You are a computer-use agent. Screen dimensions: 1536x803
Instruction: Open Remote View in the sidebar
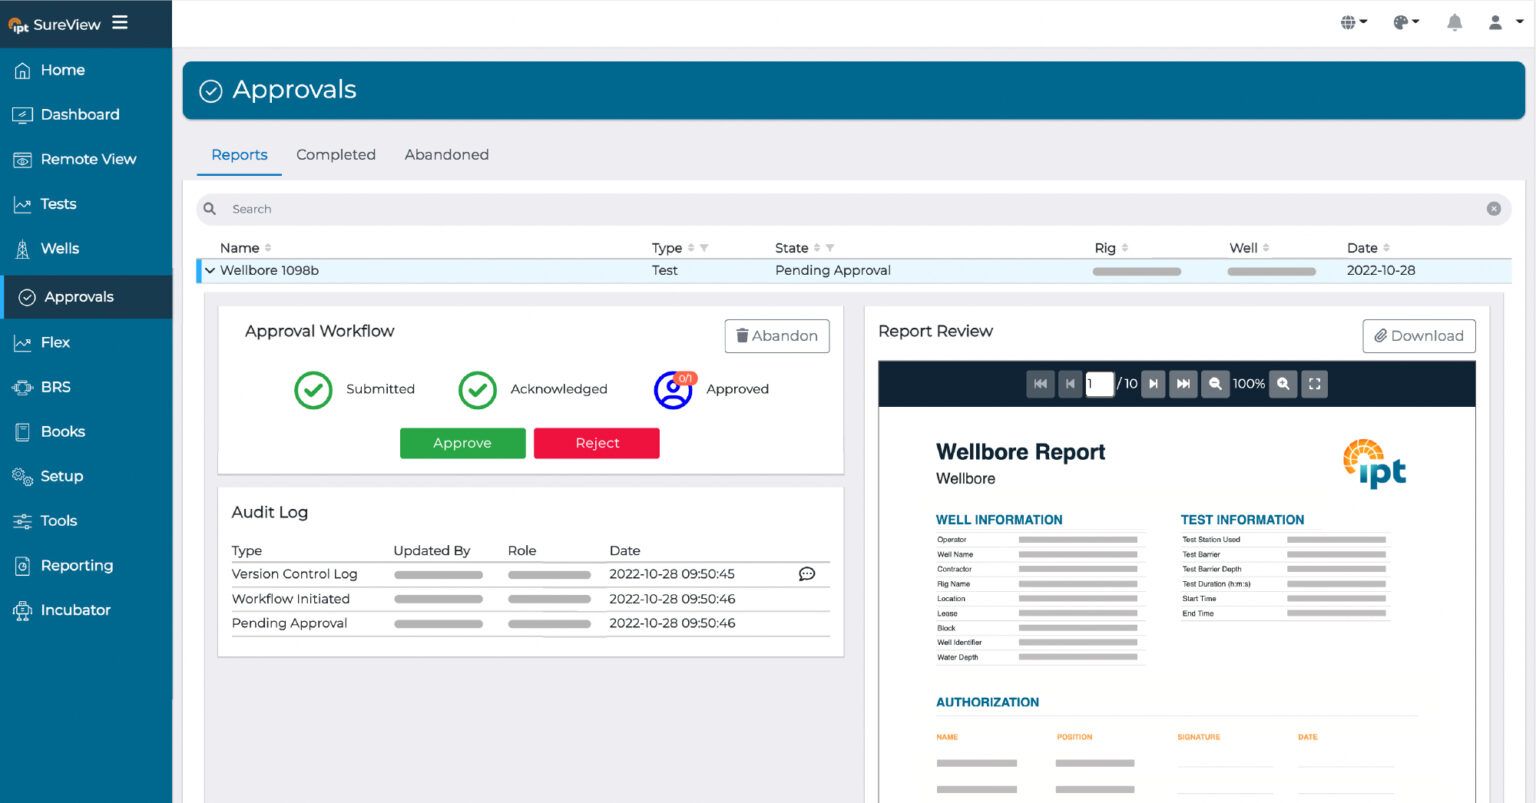pos(88,159)
